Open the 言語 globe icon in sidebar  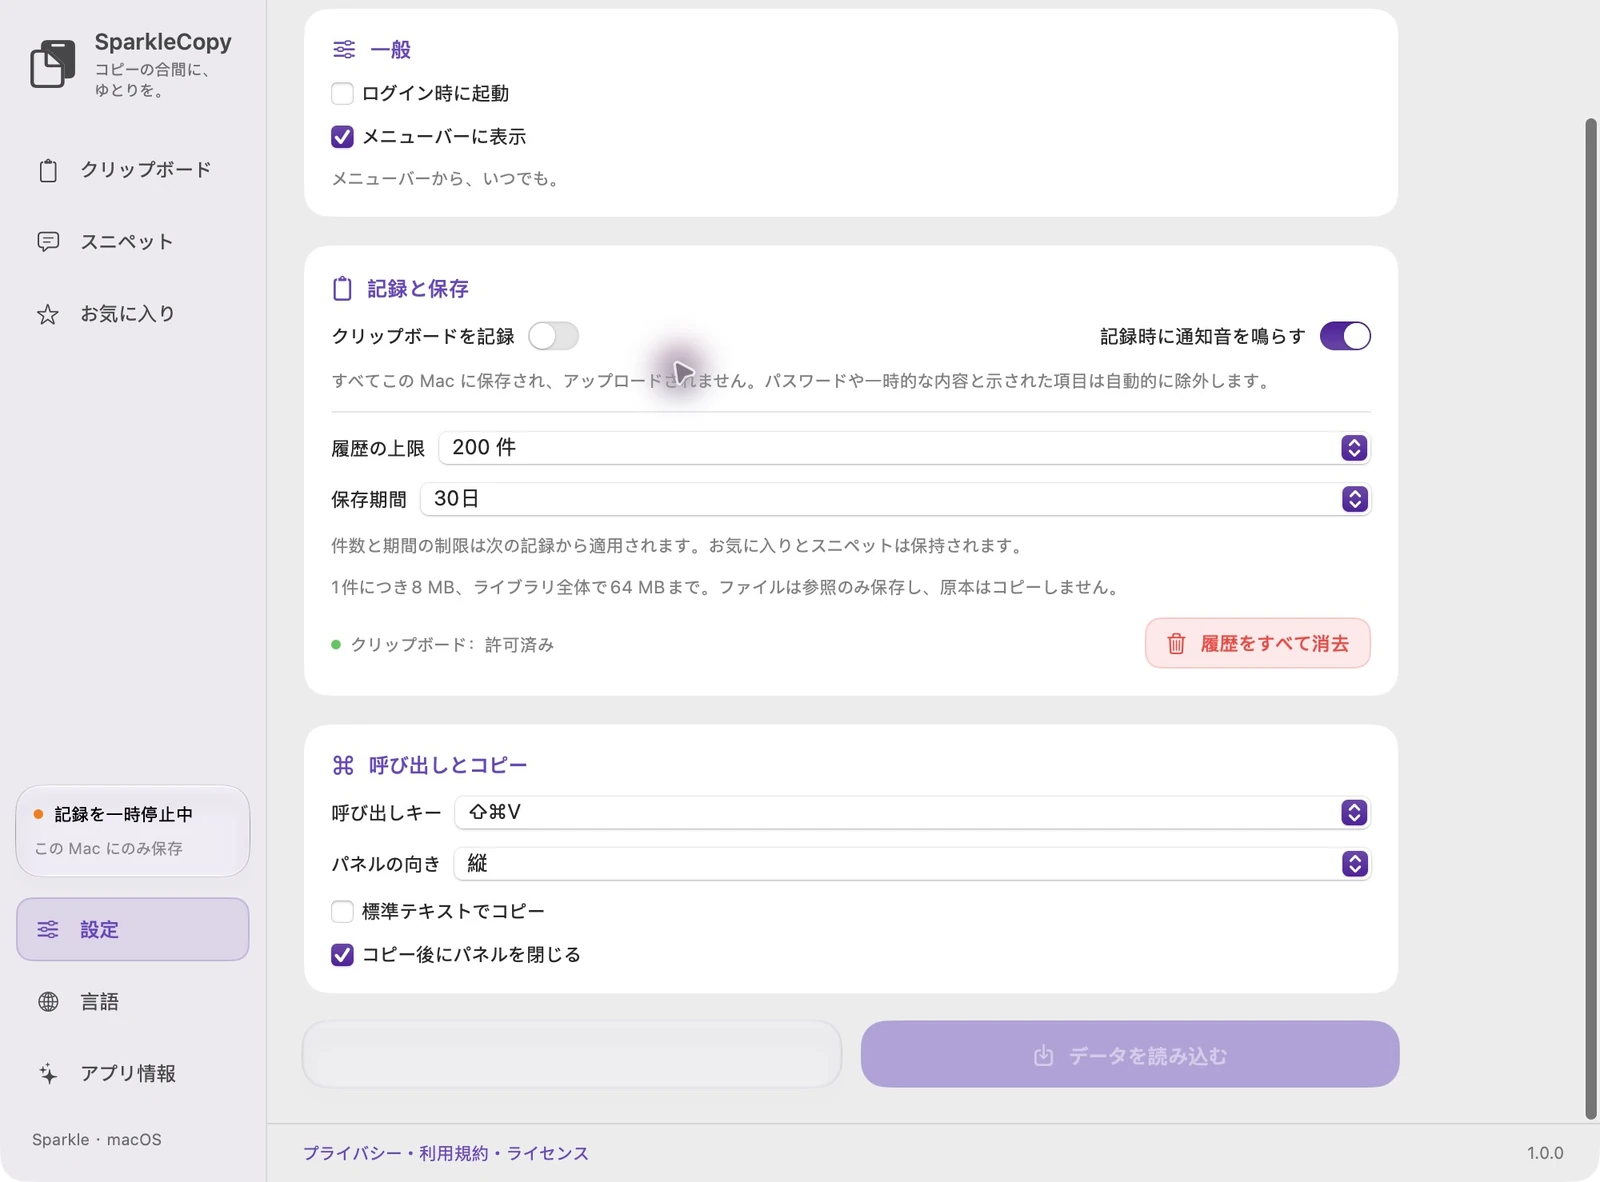click(48, 1001)
